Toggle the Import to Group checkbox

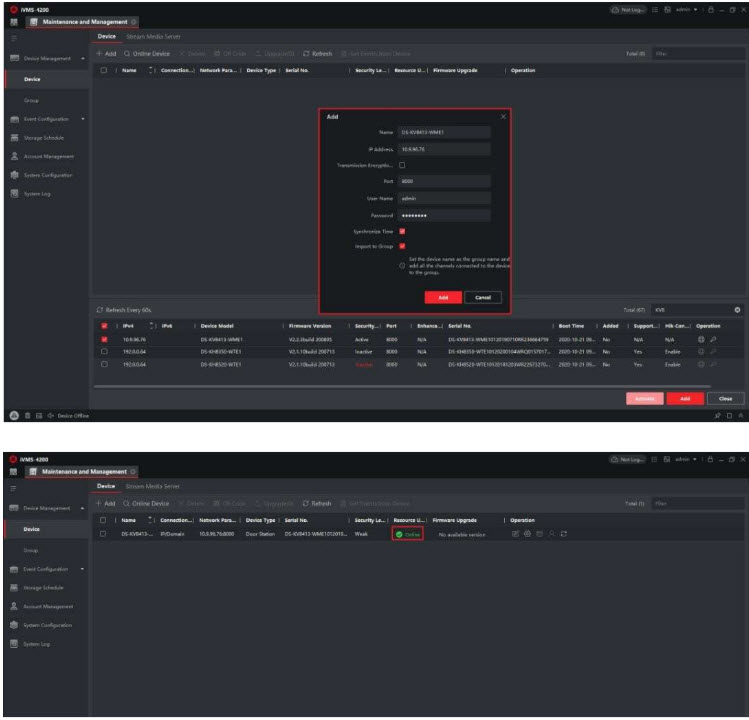[x=402, y=246]
